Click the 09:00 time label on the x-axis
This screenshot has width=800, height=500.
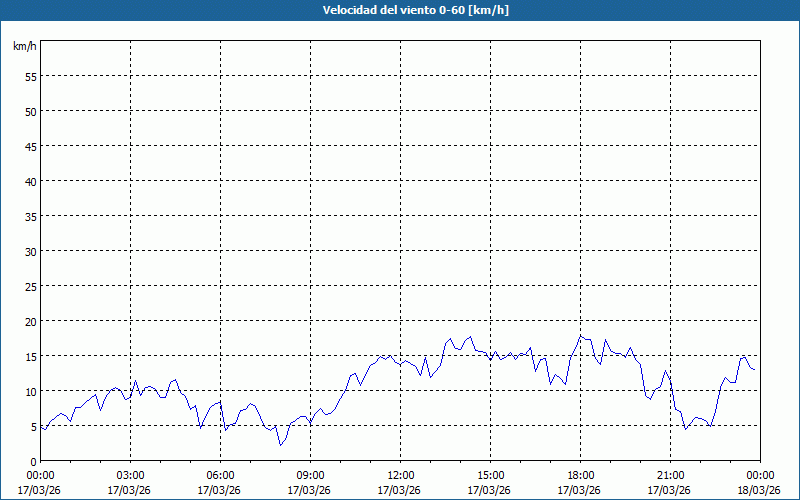[x=310, y=475]
